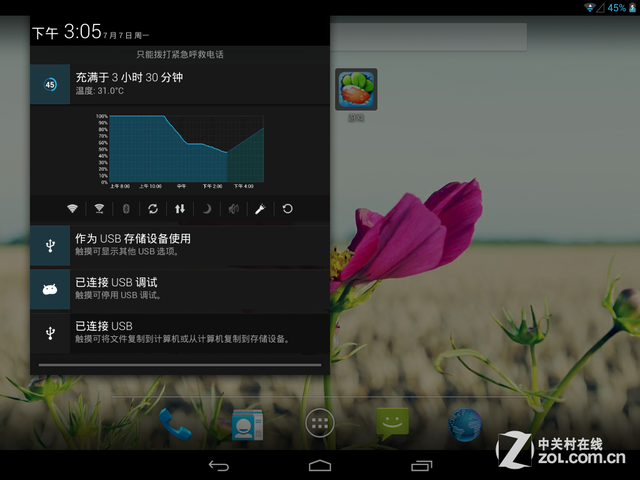Screen dimensions: 640x480
Task: Tap the auto-rotate screen icon
Action: tap(288, 208)
